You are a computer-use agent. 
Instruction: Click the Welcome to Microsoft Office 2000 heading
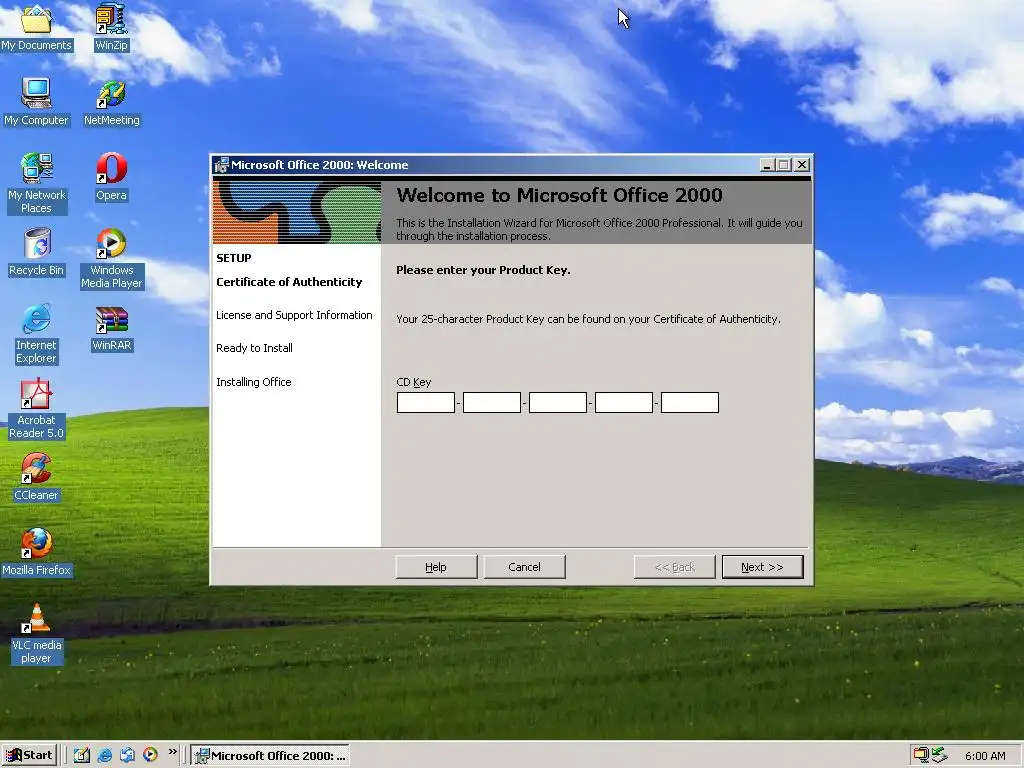coord(560,195)
